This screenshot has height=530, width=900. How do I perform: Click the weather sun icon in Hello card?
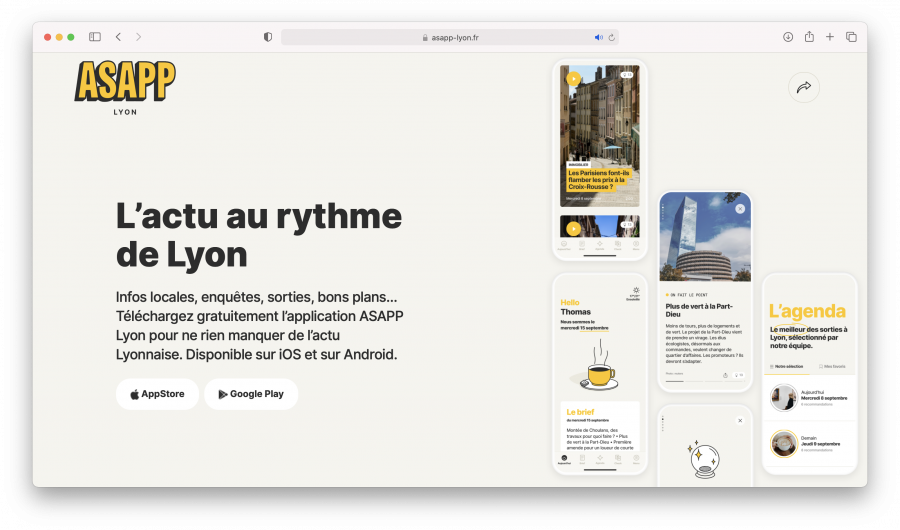coord(636,291)
